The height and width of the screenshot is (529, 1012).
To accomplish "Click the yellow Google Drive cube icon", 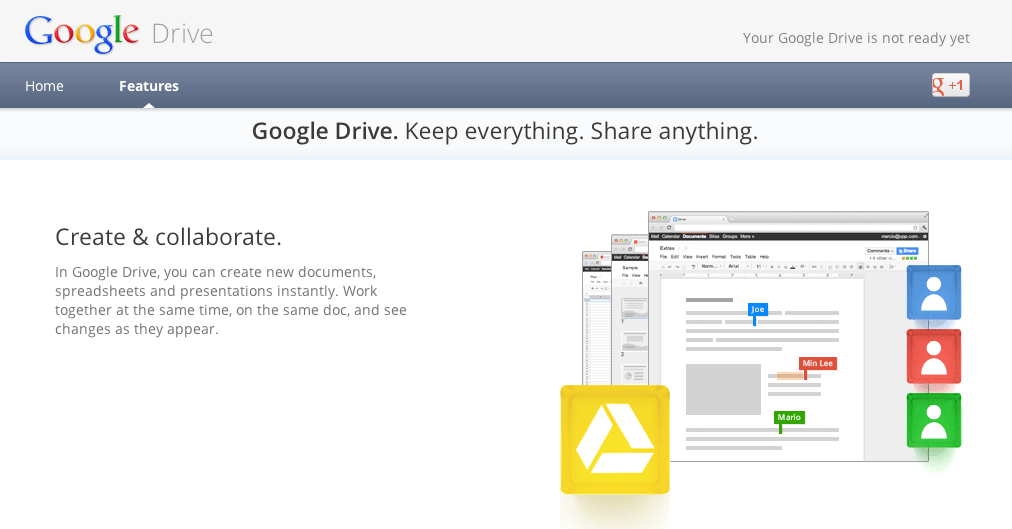I will pyautogui.click(x=615, y=439).
